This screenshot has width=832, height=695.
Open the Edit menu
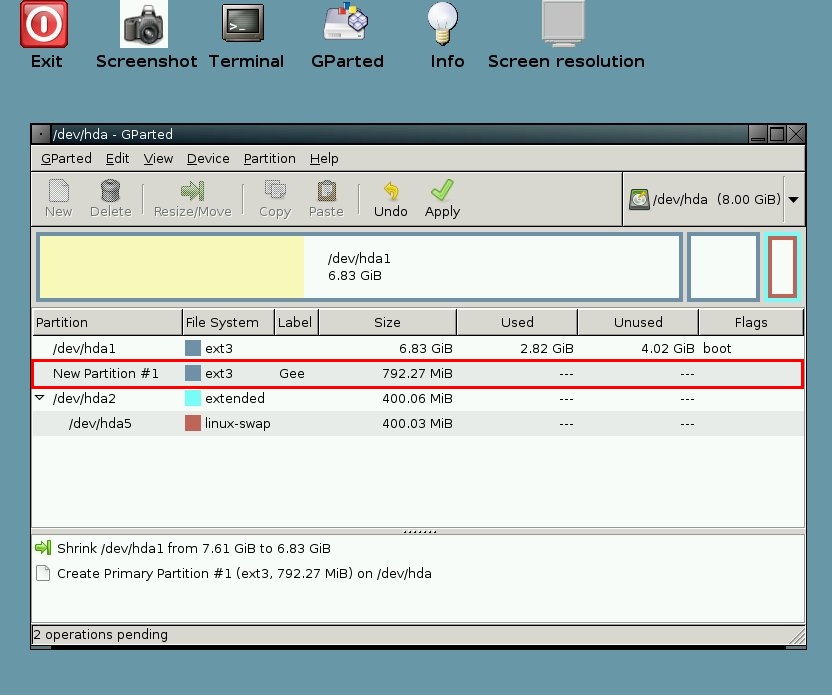click(117, 159)
